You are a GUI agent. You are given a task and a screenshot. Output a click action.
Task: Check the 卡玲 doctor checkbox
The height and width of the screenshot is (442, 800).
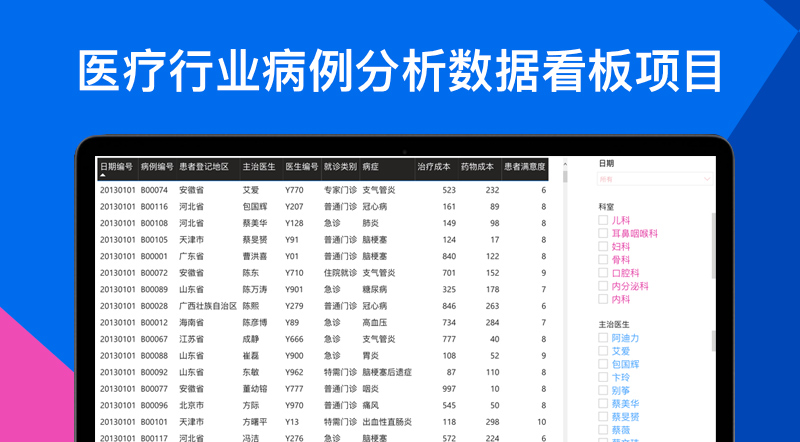click(603, 378)
